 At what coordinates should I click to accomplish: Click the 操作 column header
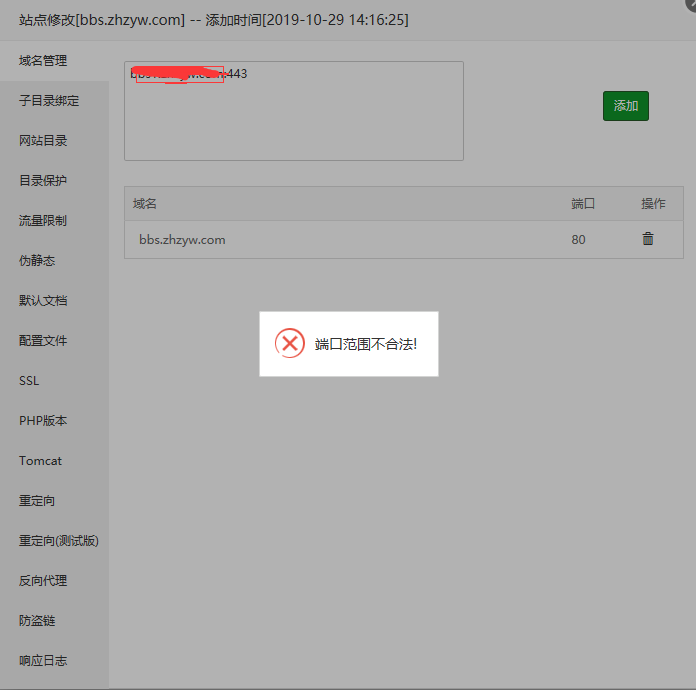(x=653, y=204)
